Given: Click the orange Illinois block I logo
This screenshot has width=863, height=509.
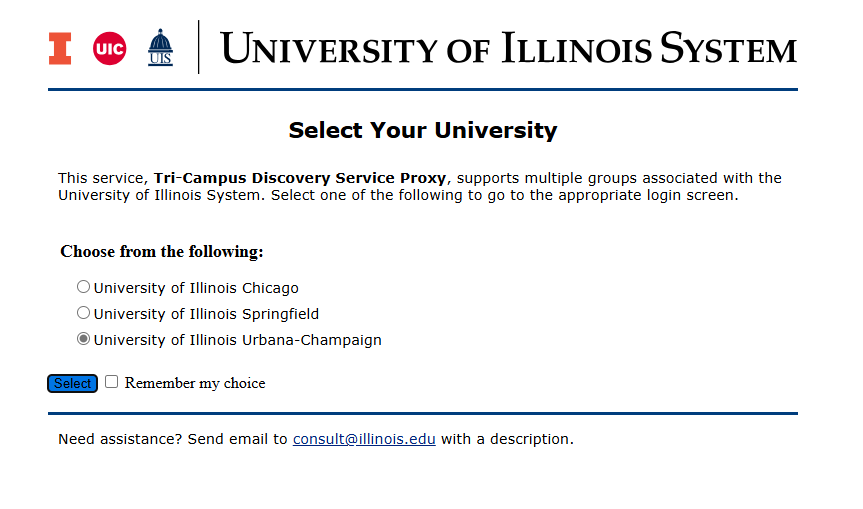Looking at the screenshot, I should [60, 48].
